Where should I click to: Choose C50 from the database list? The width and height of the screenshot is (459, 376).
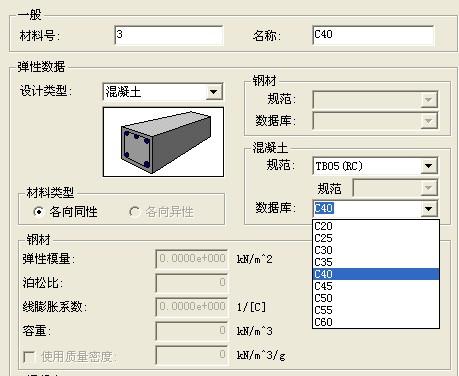pos(376,298)
